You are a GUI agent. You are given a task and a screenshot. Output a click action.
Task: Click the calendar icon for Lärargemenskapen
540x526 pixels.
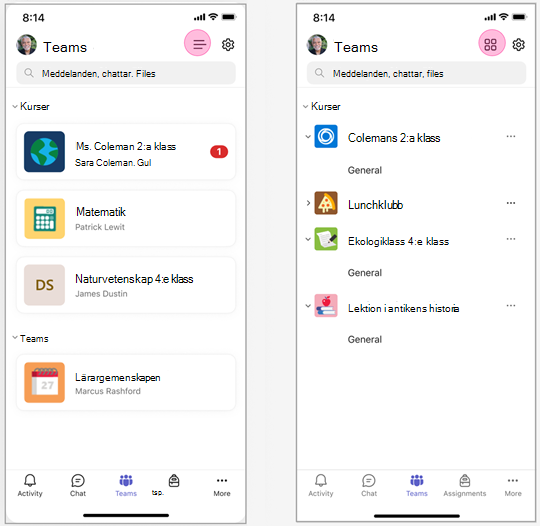coord(44,382)
